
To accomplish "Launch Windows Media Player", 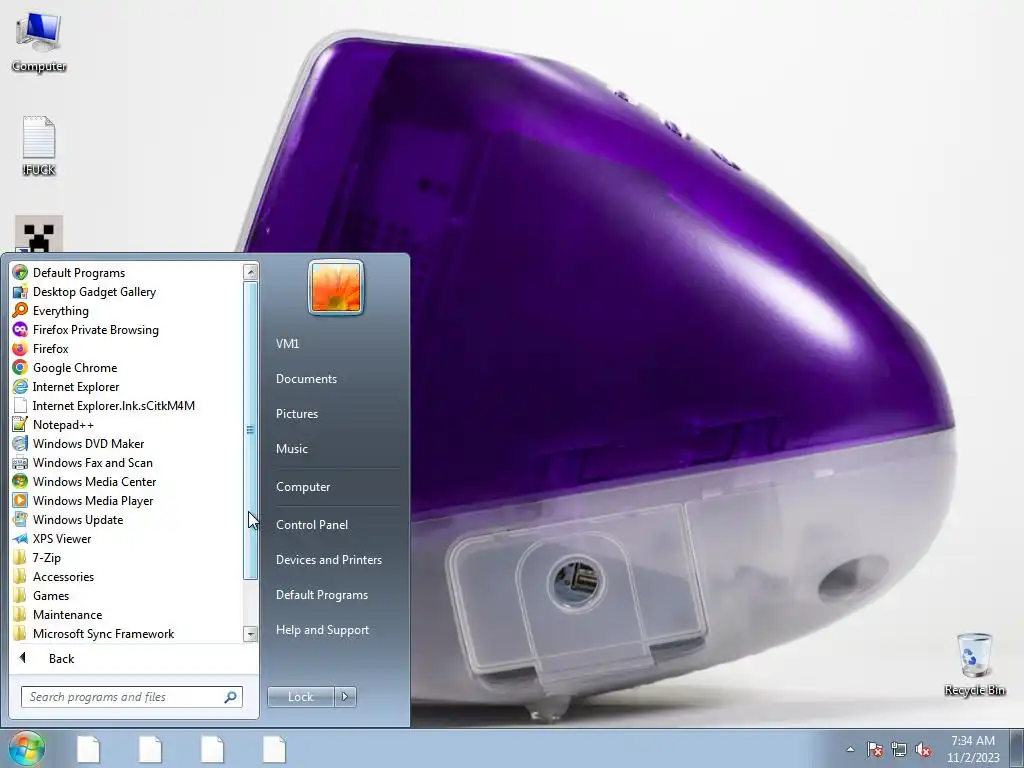I will [93, 500].
